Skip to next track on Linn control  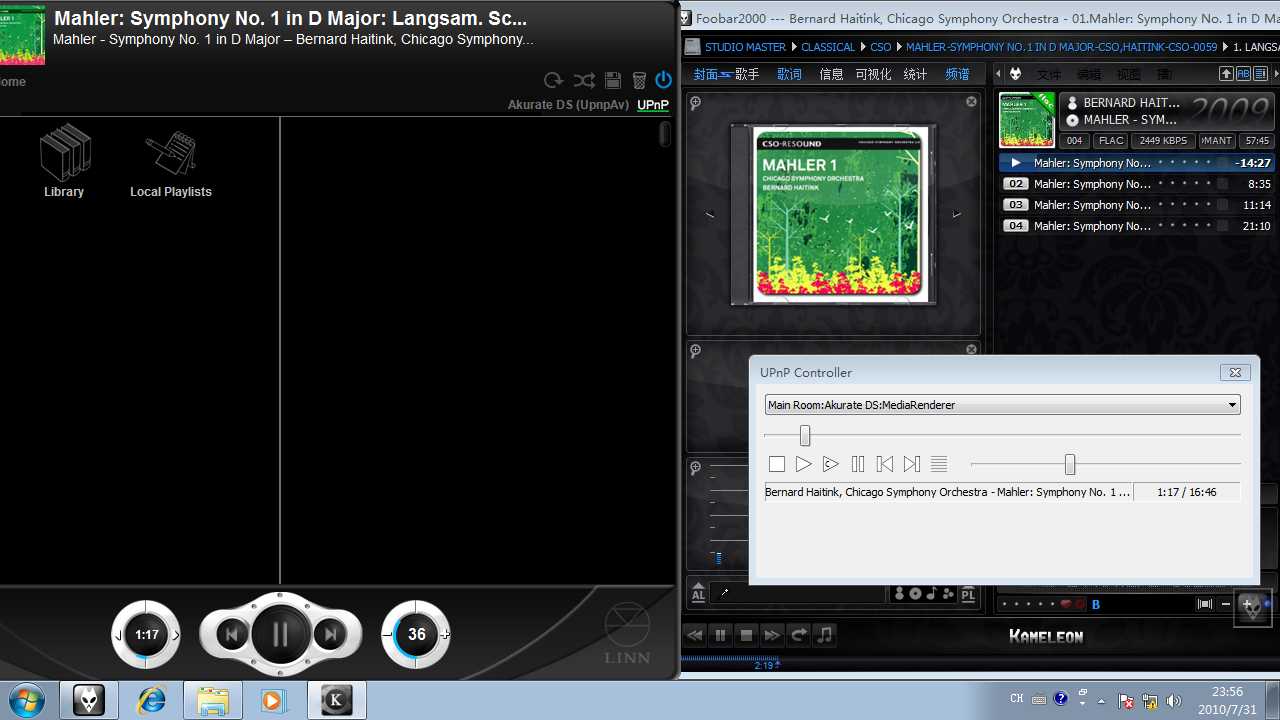point(329,634)
